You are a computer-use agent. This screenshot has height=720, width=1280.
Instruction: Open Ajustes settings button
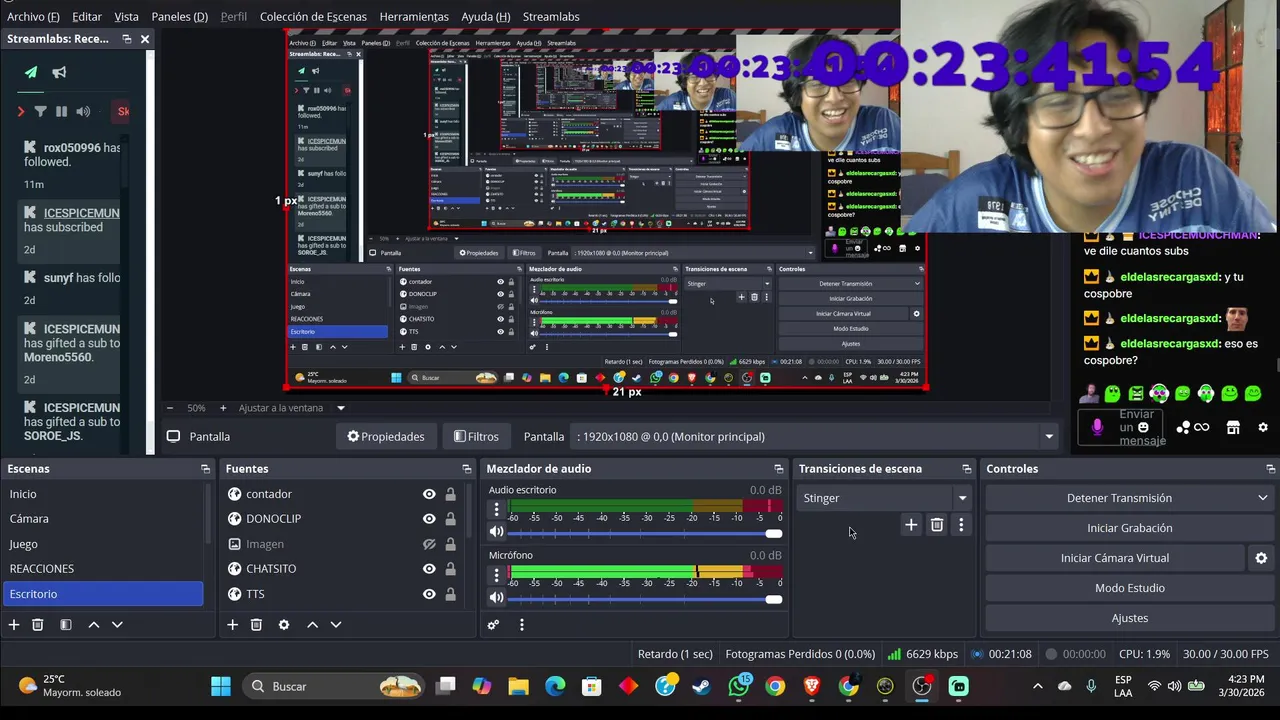(x=1130, y=618)
